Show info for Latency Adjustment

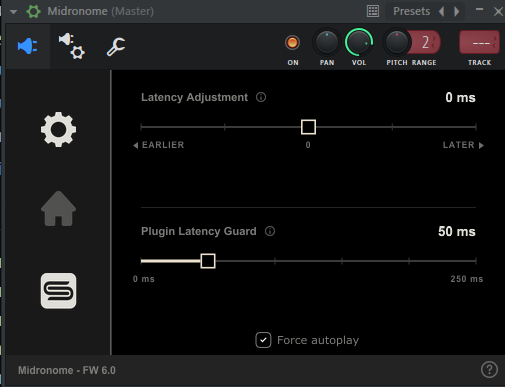pos(261,97)
